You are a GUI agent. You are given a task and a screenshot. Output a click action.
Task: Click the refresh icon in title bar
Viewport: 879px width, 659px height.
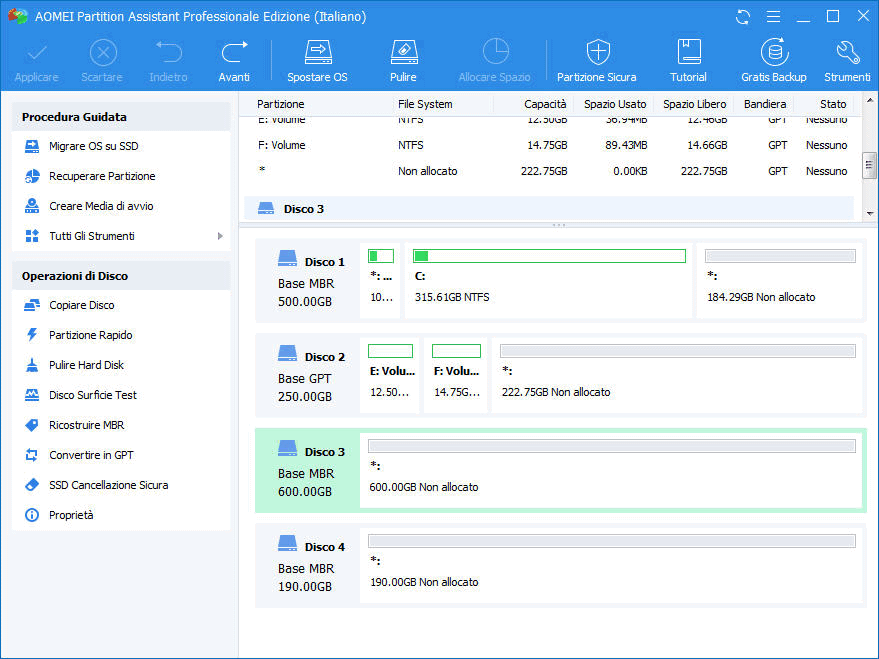pyautogui.click(x=743, y=17)
